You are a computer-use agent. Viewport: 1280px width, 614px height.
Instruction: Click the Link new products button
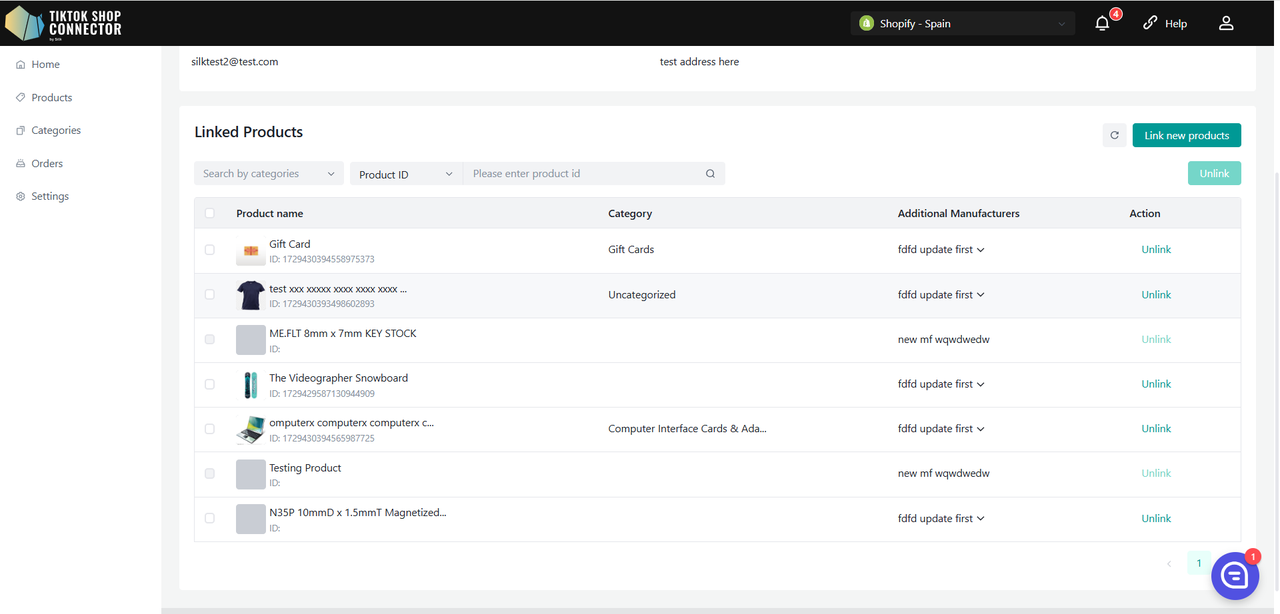[1186, 135]
